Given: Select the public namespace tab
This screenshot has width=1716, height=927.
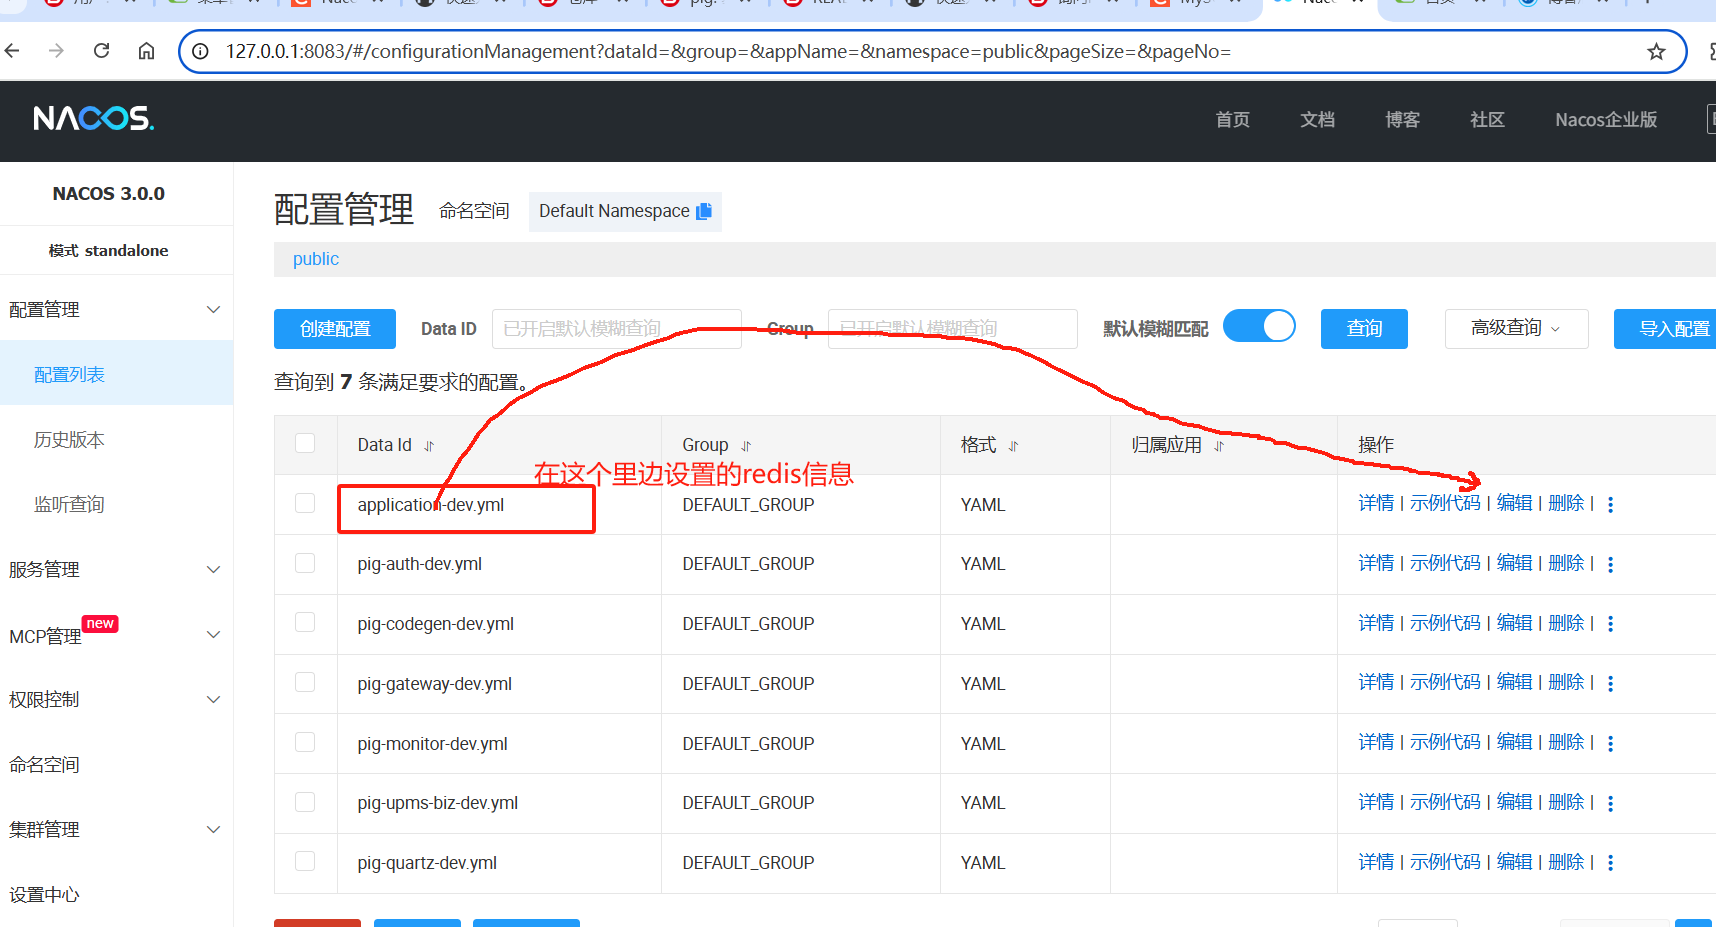Looking at the screenshot, I should coord(316,259).
